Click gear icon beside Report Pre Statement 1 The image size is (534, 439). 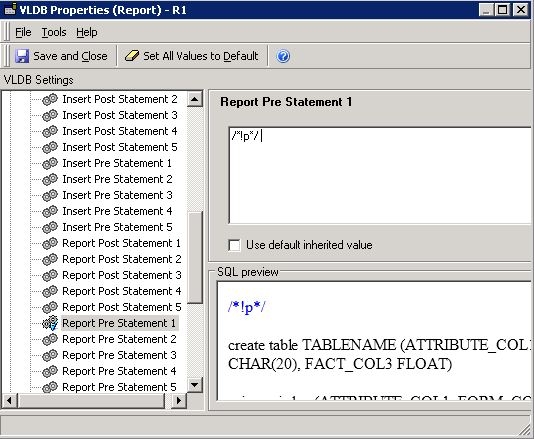[x=50, y=323]
